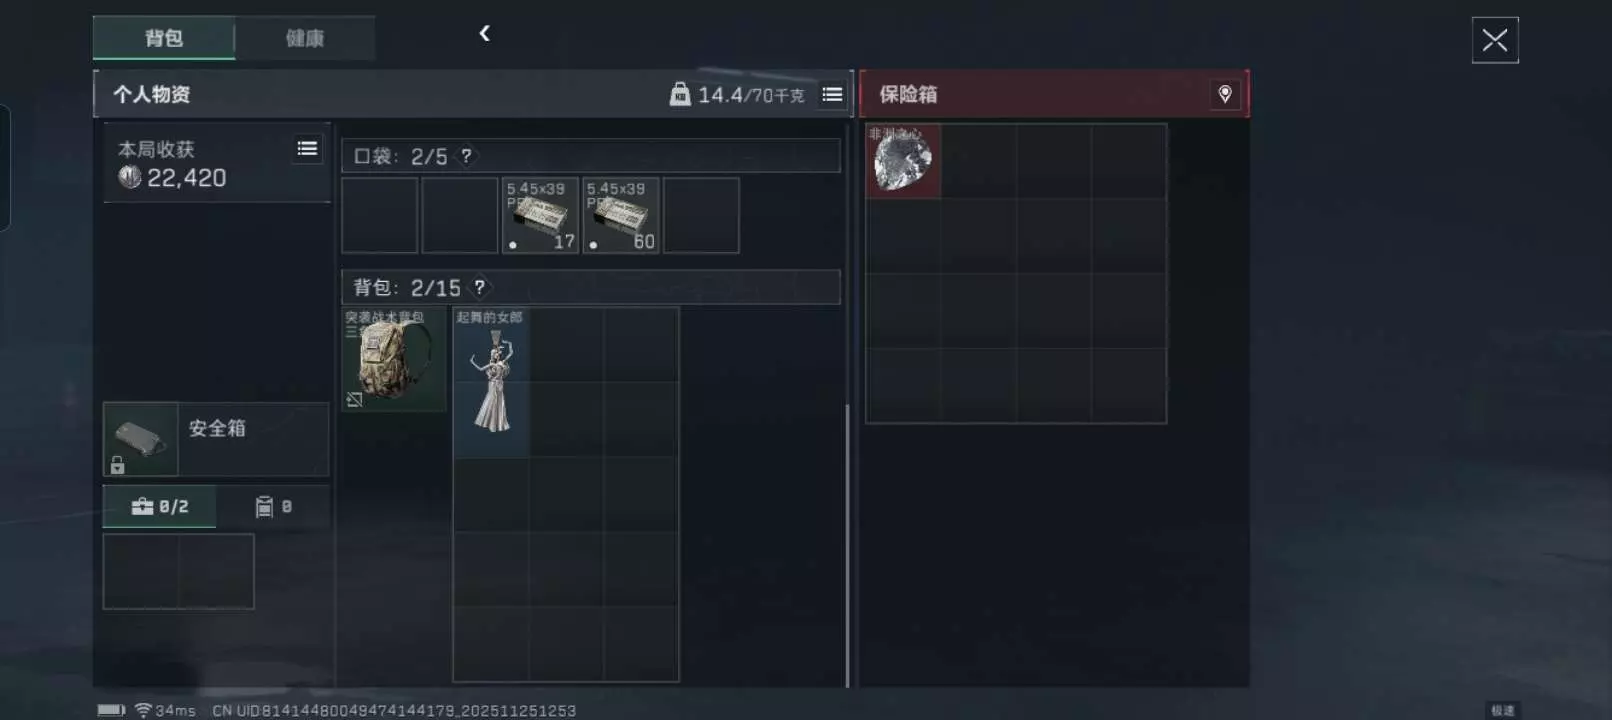Show the 口袋 help question mark
The image size is (1612, 720).
click(x=466, y=156)
